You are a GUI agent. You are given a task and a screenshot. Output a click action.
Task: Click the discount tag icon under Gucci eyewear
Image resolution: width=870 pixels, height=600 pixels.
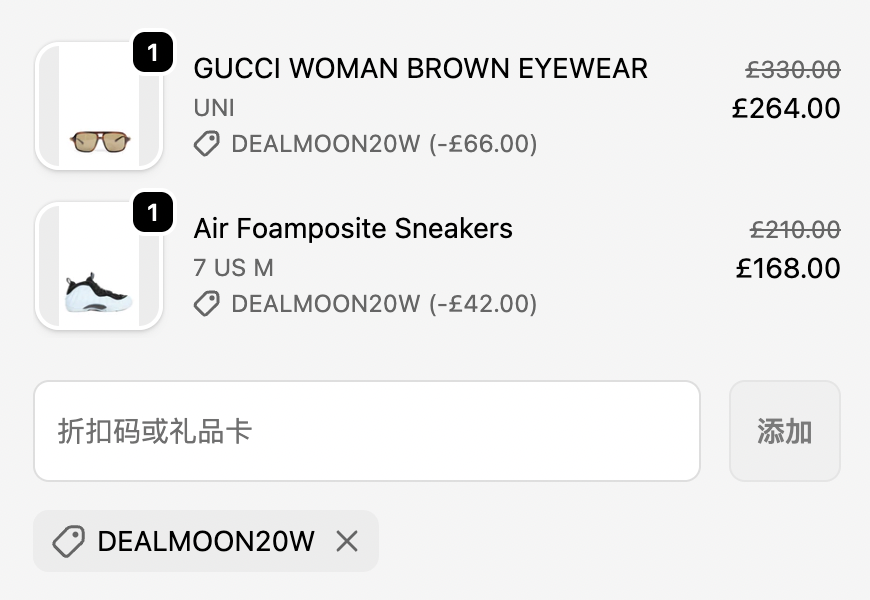coord(207,144)
